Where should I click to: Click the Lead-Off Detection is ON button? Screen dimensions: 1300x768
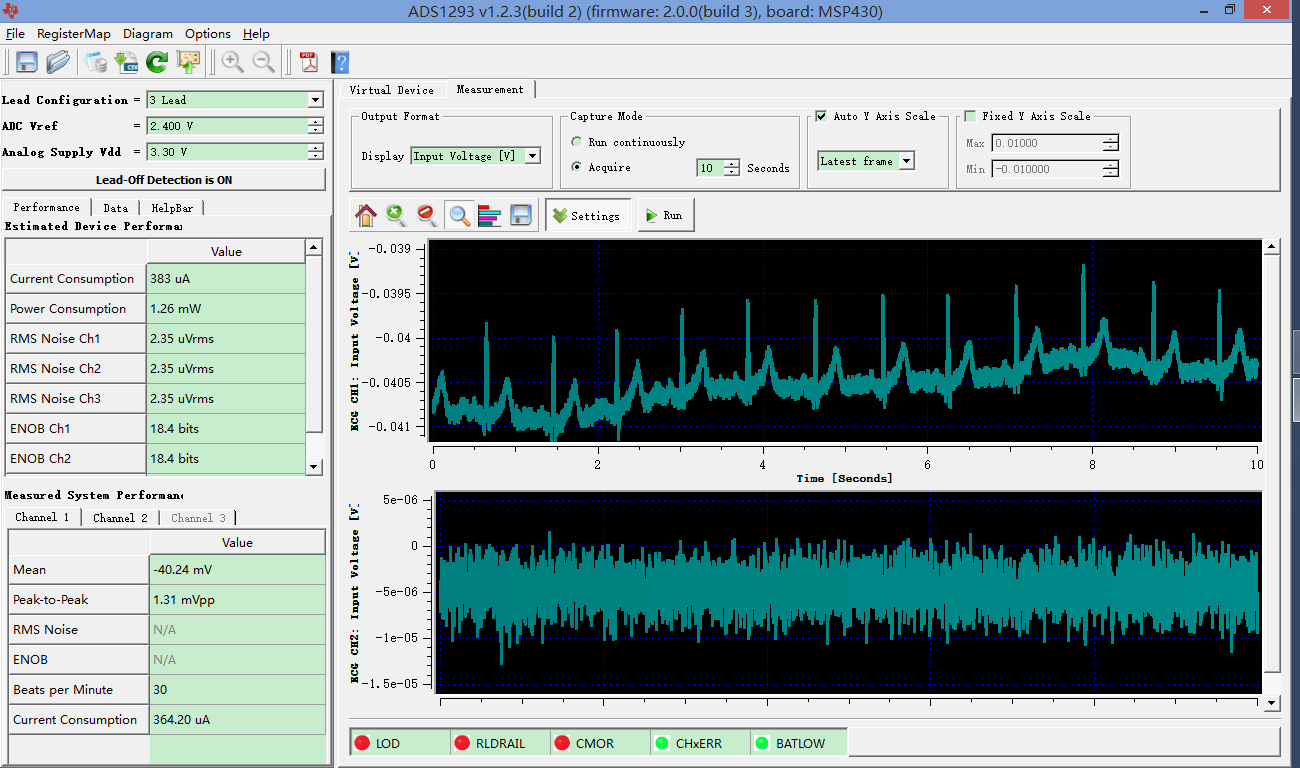164,180
